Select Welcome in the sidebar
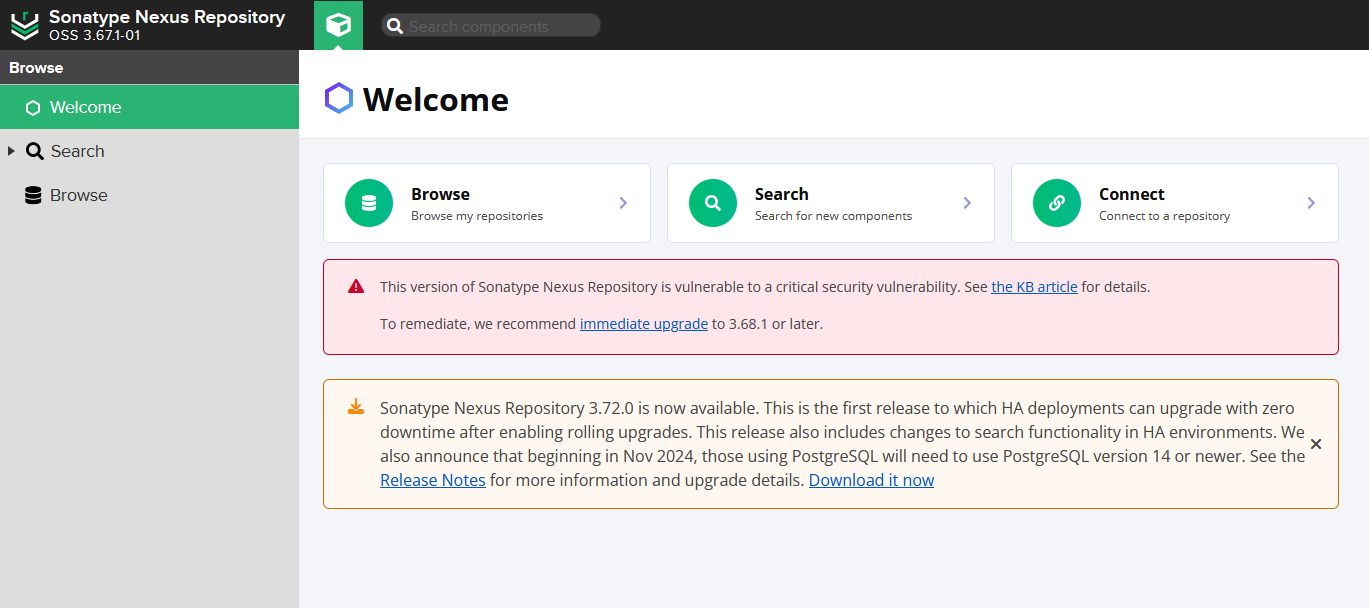This screenshot has width=1369, height=608. [x=149, y=107]
